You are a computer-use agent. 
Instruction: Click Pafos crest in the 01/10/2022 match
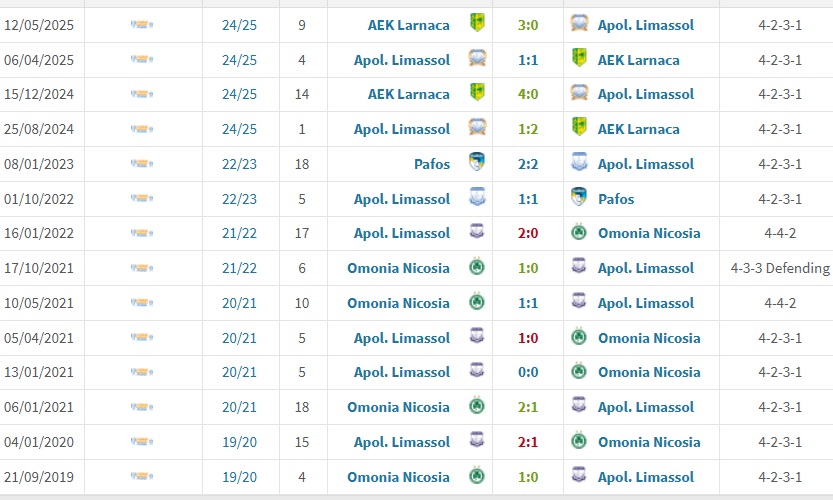coord(578,198)
